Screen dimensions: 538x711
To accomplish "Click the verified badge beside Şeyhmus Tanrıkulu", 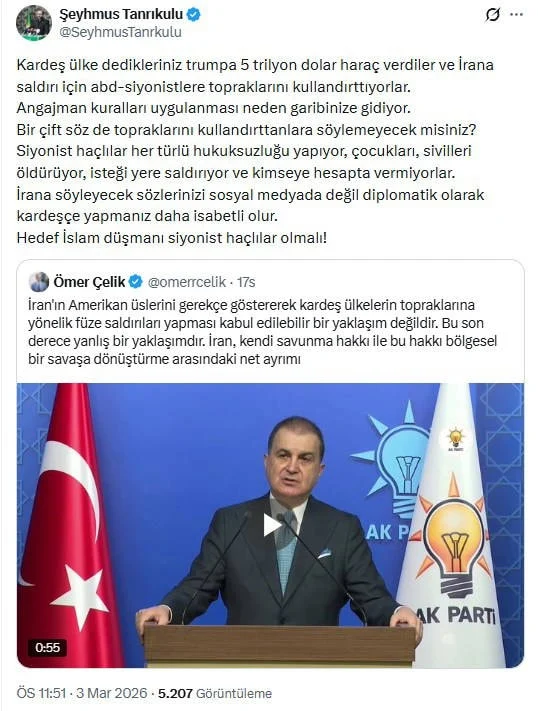I will point(194,15).
